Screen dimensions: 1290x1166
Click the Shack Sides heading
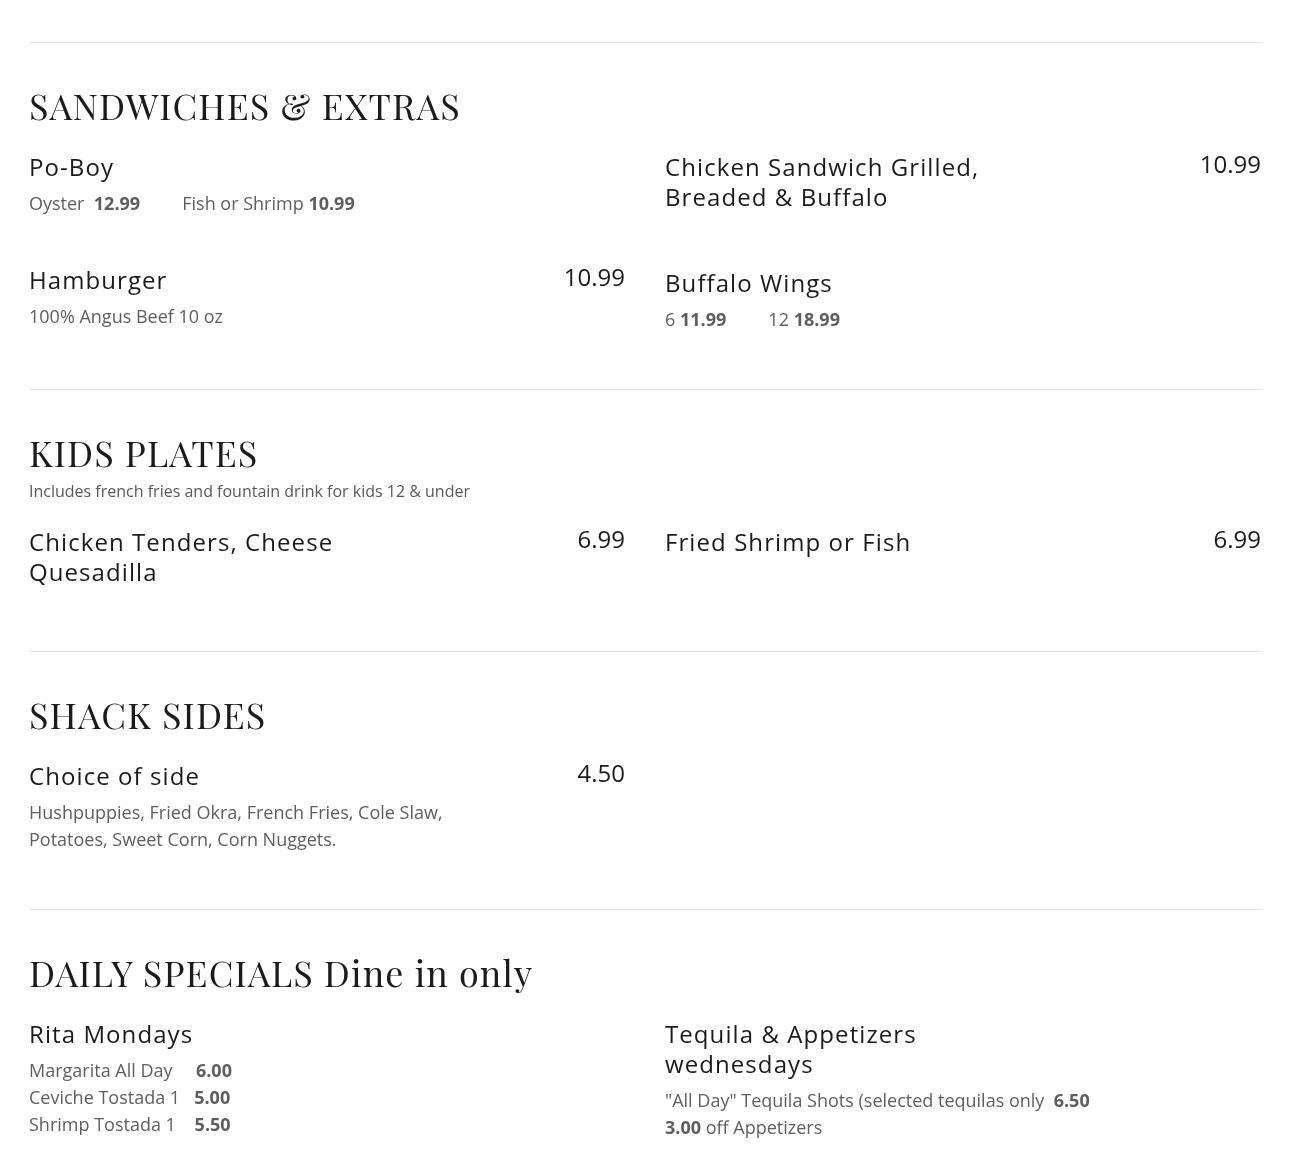pos(147,716)
